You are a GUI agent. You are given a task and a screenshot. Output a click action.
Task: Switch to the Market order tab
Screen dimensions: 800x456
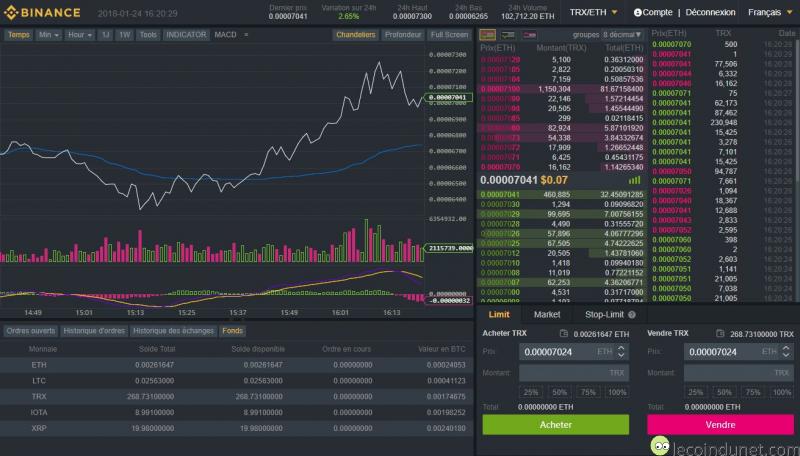(547, 315)
